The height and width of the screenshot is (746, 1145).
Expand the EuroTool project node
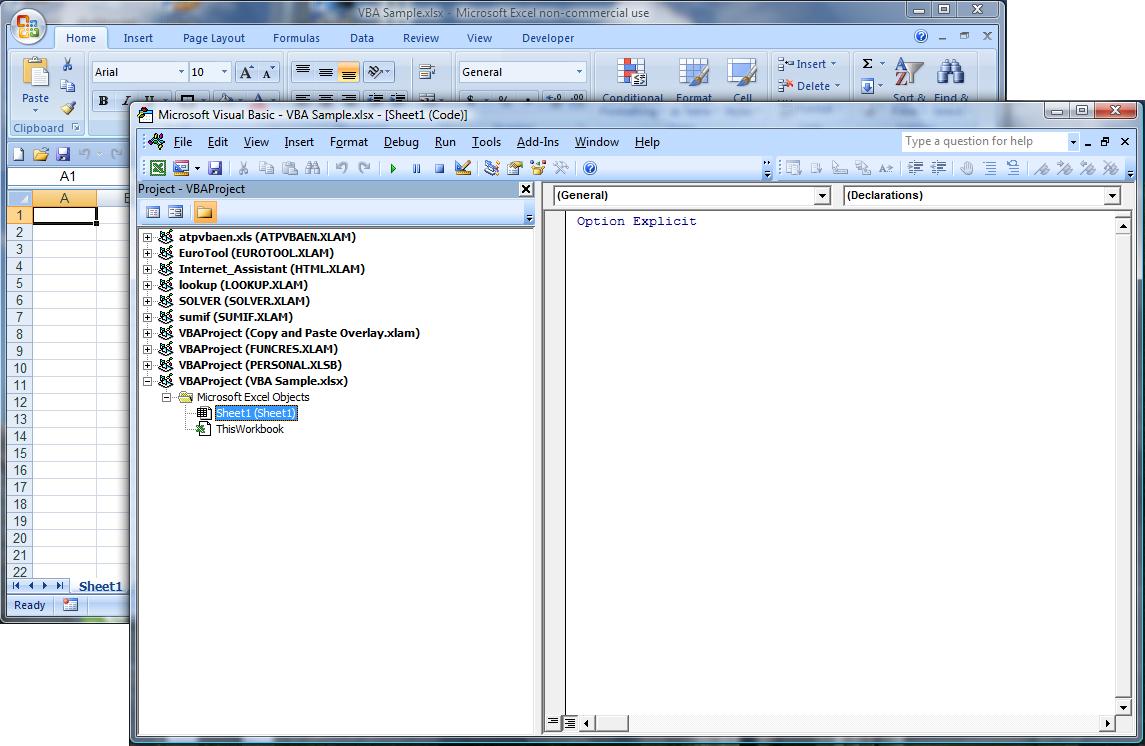click(x=148, y=253)
